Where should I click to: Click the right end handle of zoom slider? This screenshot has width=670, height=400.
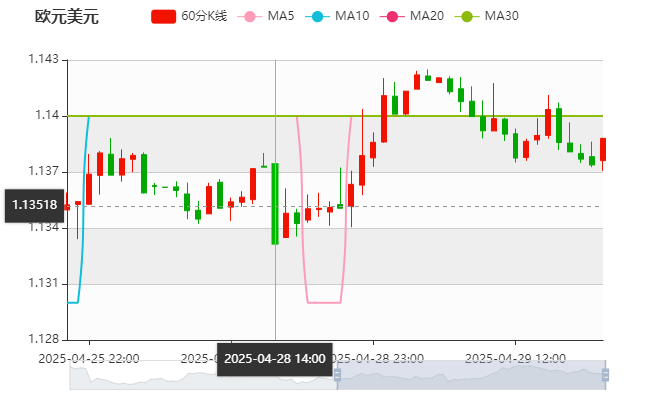(609, 375)
